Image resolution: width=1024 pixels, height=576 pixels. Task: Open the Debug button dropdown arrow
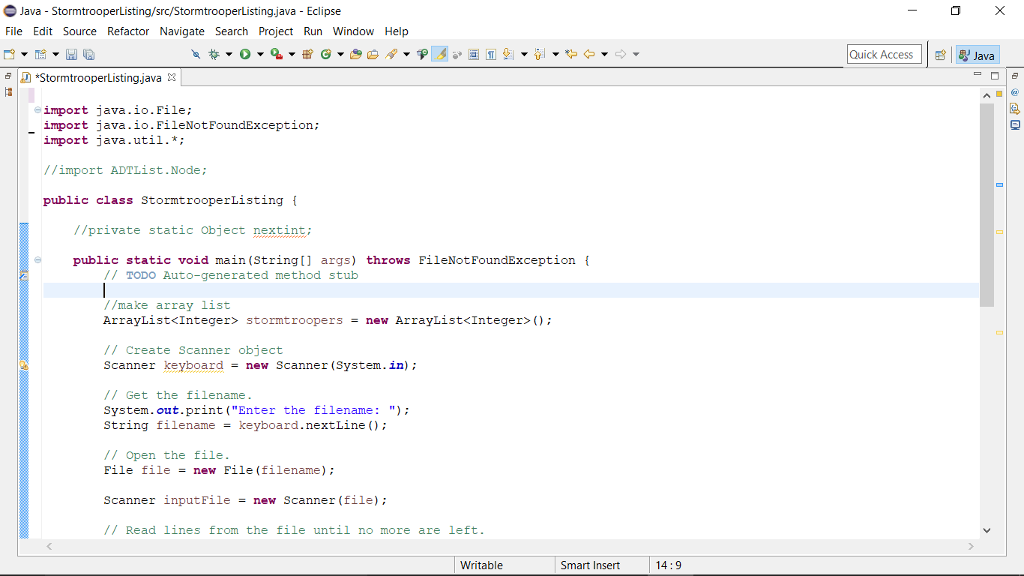[x=228, y=54]
